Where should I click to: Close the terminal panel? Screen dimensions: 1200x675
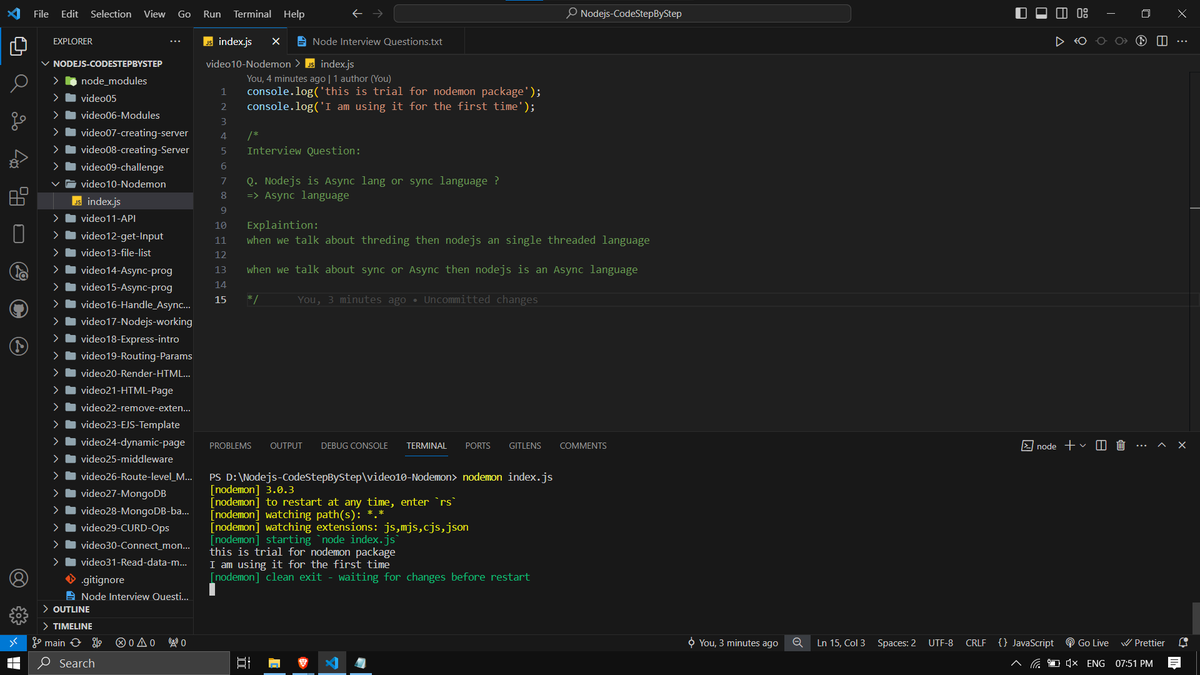tap(1182, 446)
